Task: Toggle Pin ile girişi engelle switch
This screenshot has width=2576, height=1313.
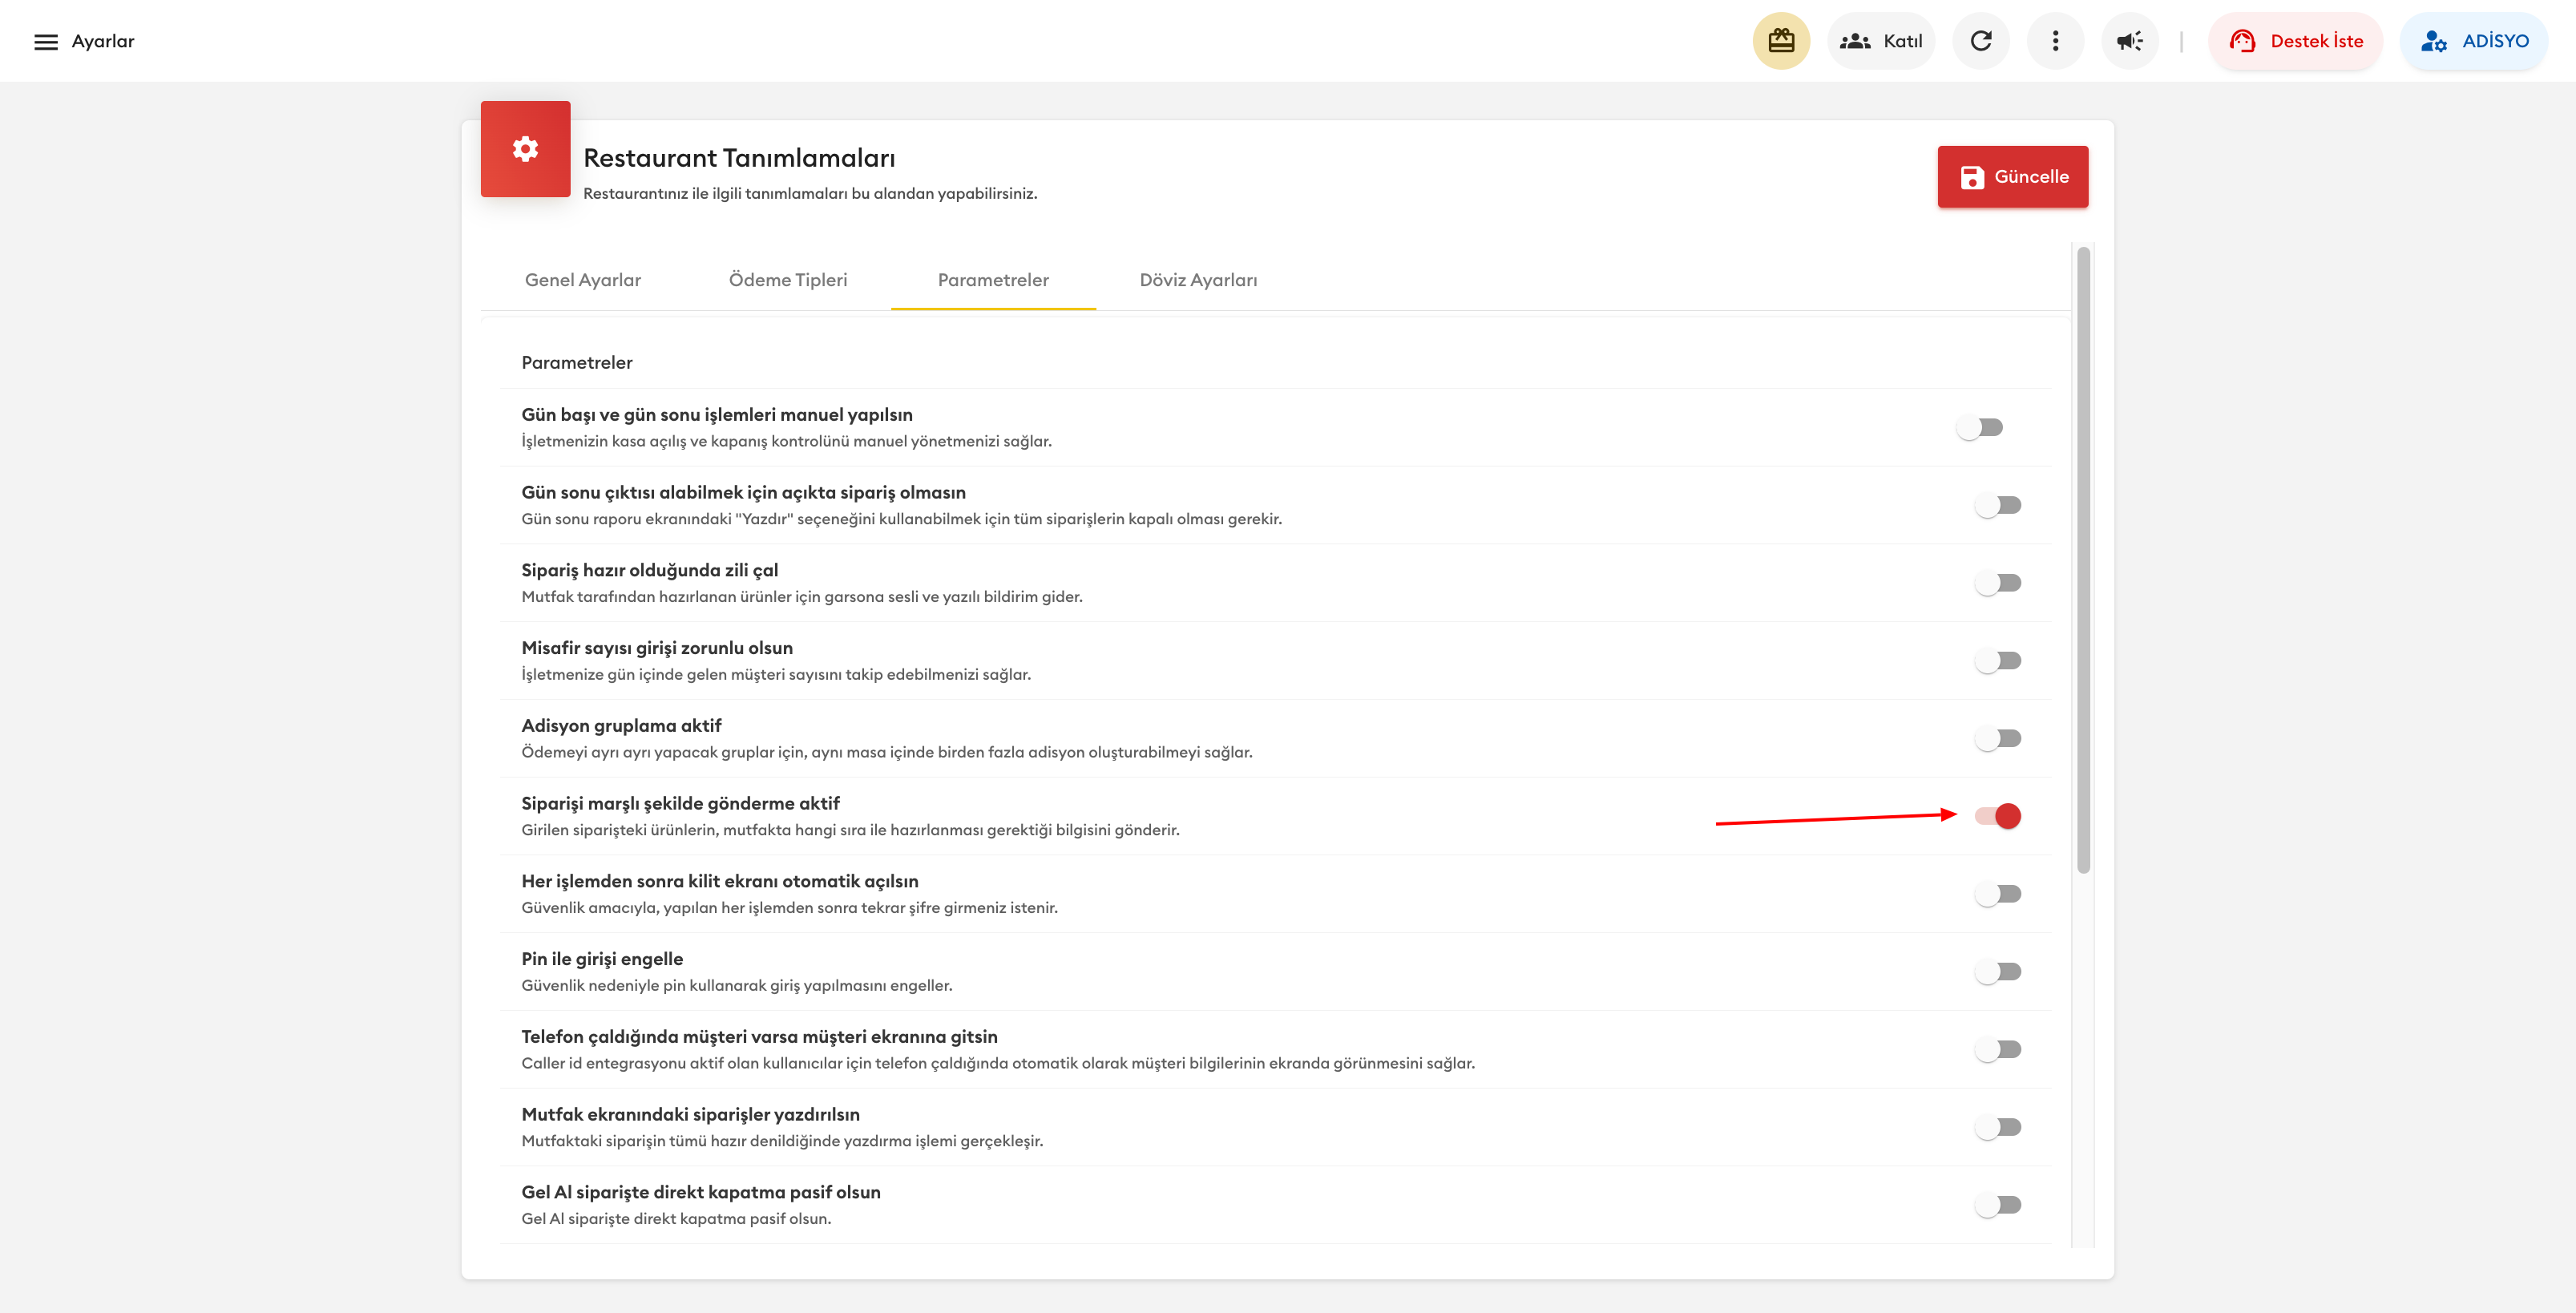Action: tap(1998, 972)
